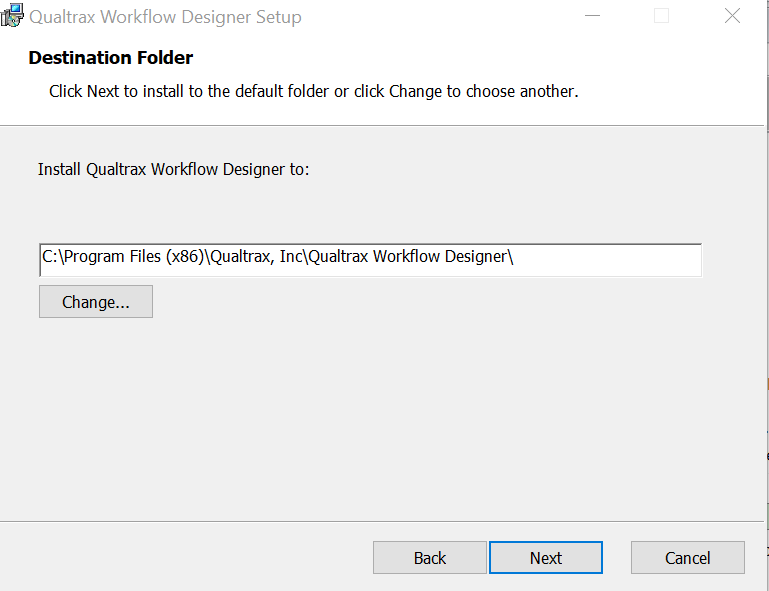Image resolution: width=769 pixels, height=591 pixels.
Task: Click 'Program Files (x86)' inside the path box
Action: coord(134,257)
